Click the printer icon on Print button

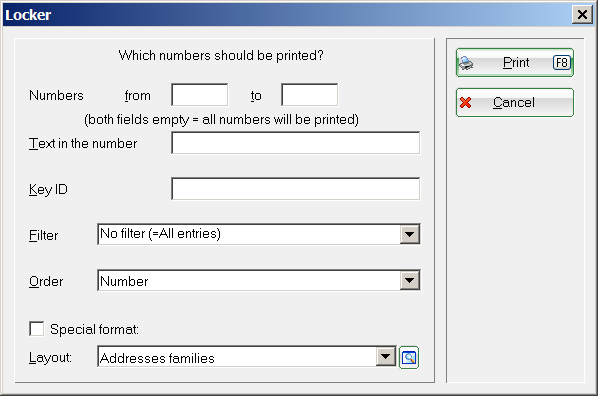(466, 63)
